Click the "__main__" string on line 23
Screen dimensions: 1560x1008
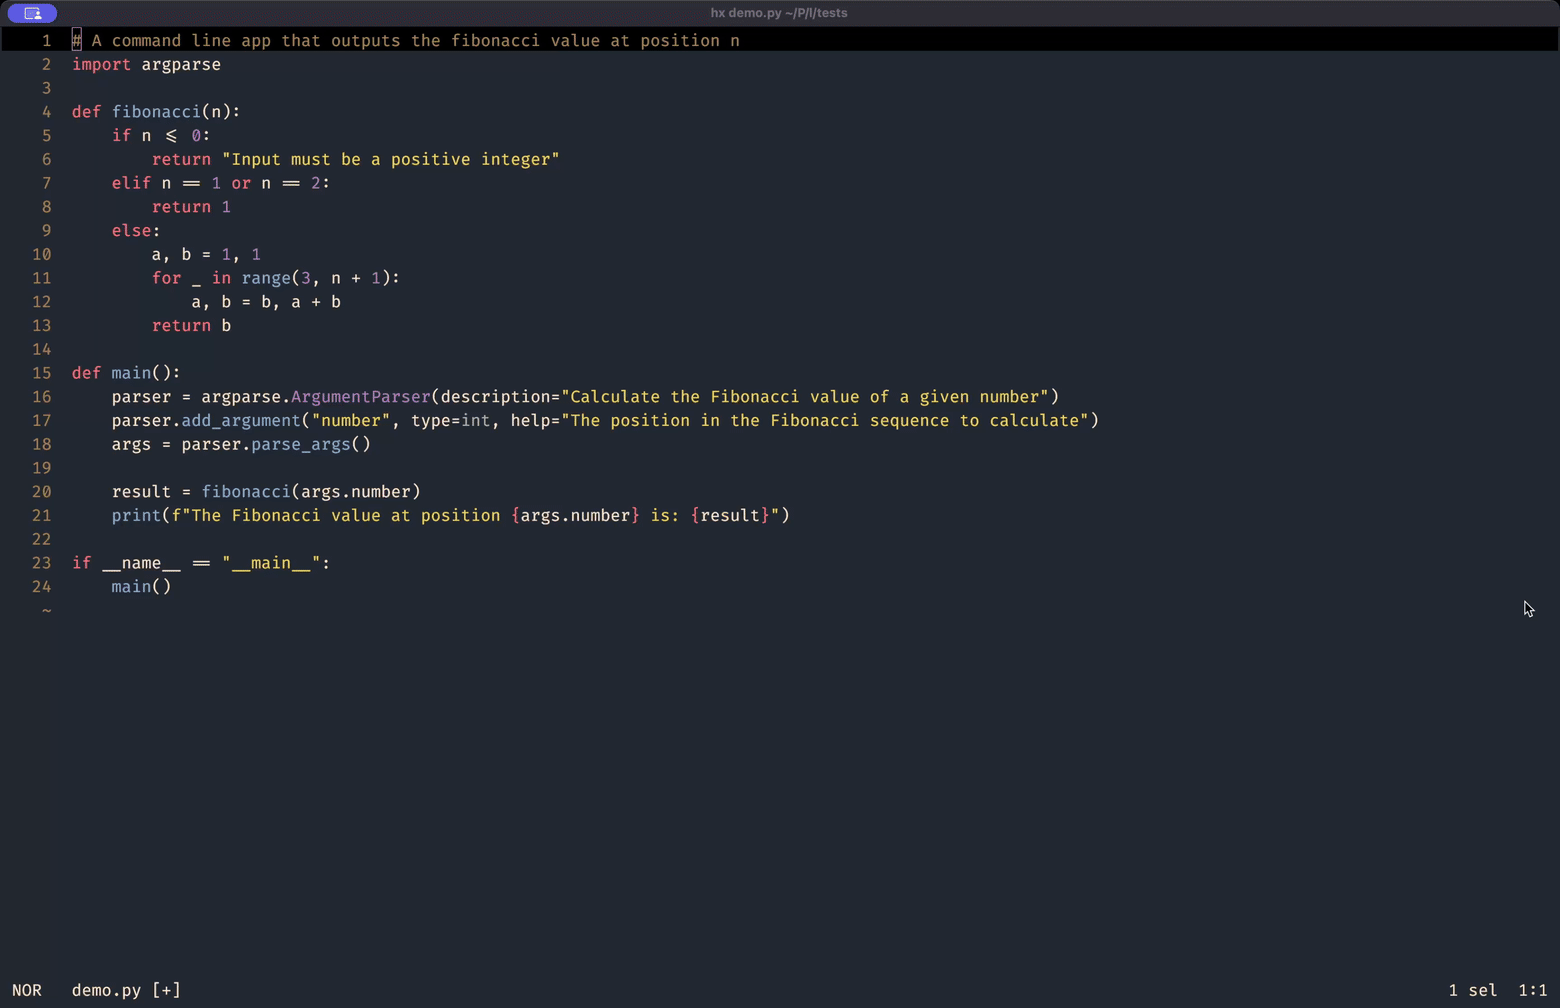click(x=270, y=563)
